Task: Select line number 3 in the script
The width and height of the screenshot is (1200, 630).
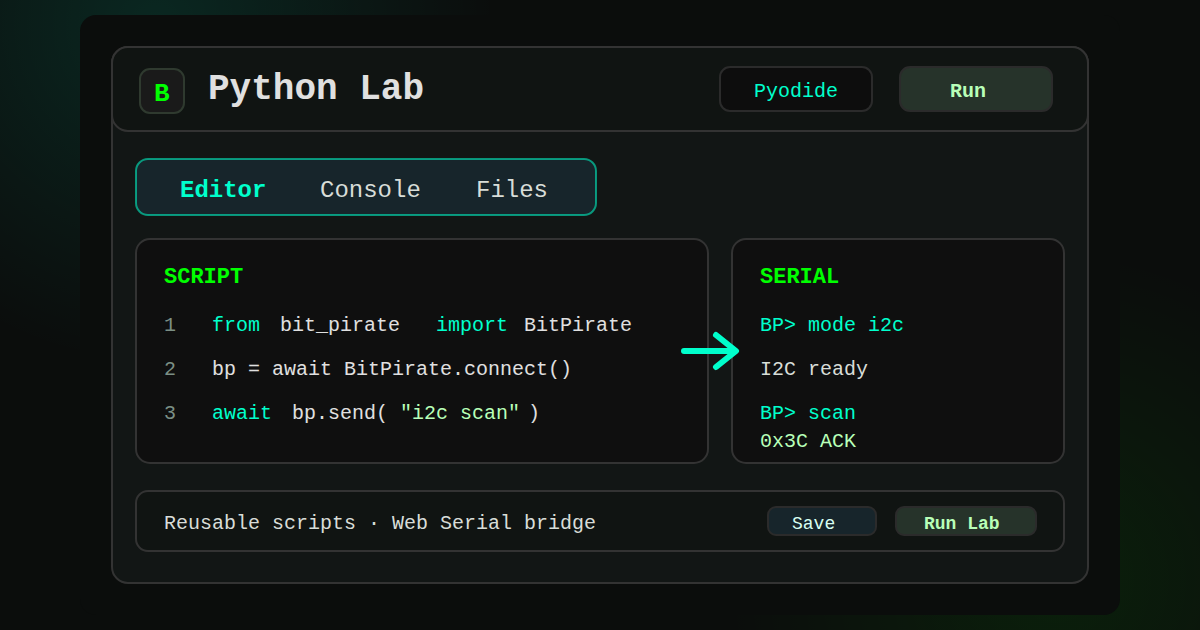Action: [170, 413]
